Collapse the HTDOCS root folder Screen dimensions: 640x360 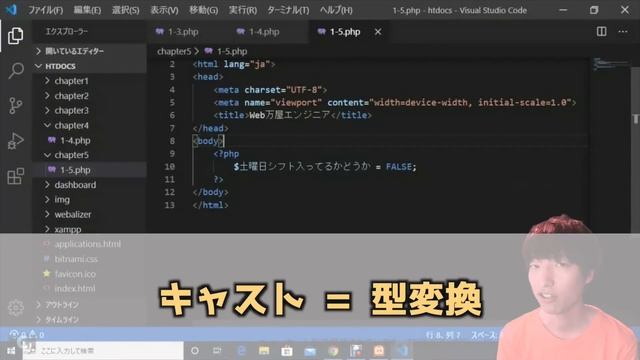point(39,66)
